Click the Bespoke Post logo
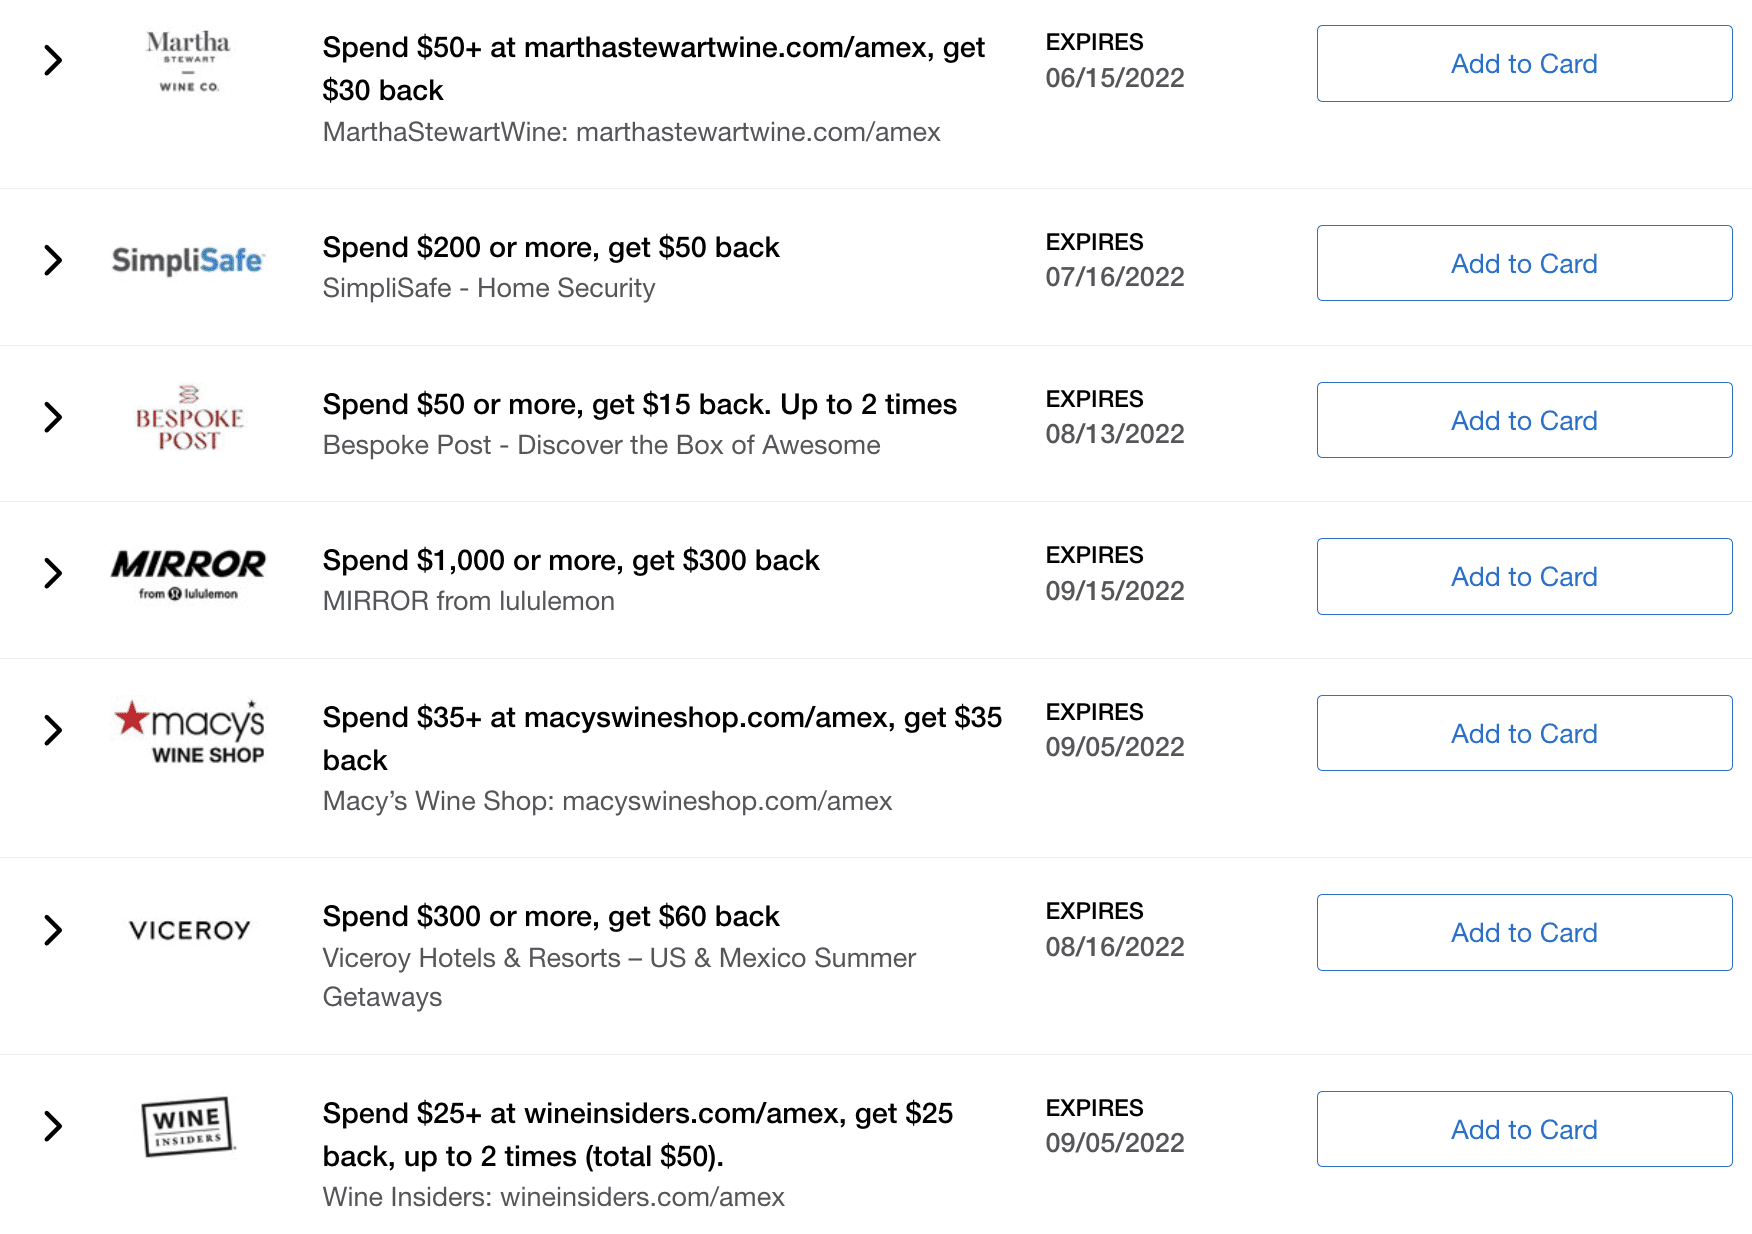 click(189, 418)
